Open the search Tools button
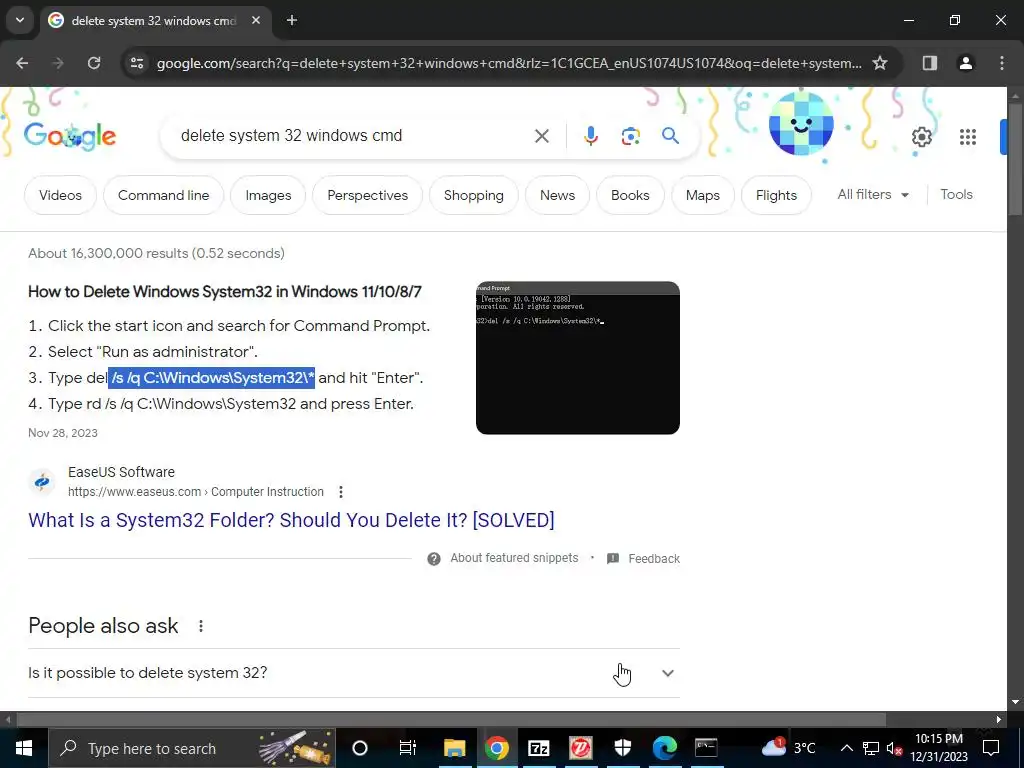The width and height of the screenshot is (1024, 768). coord(956,195)
